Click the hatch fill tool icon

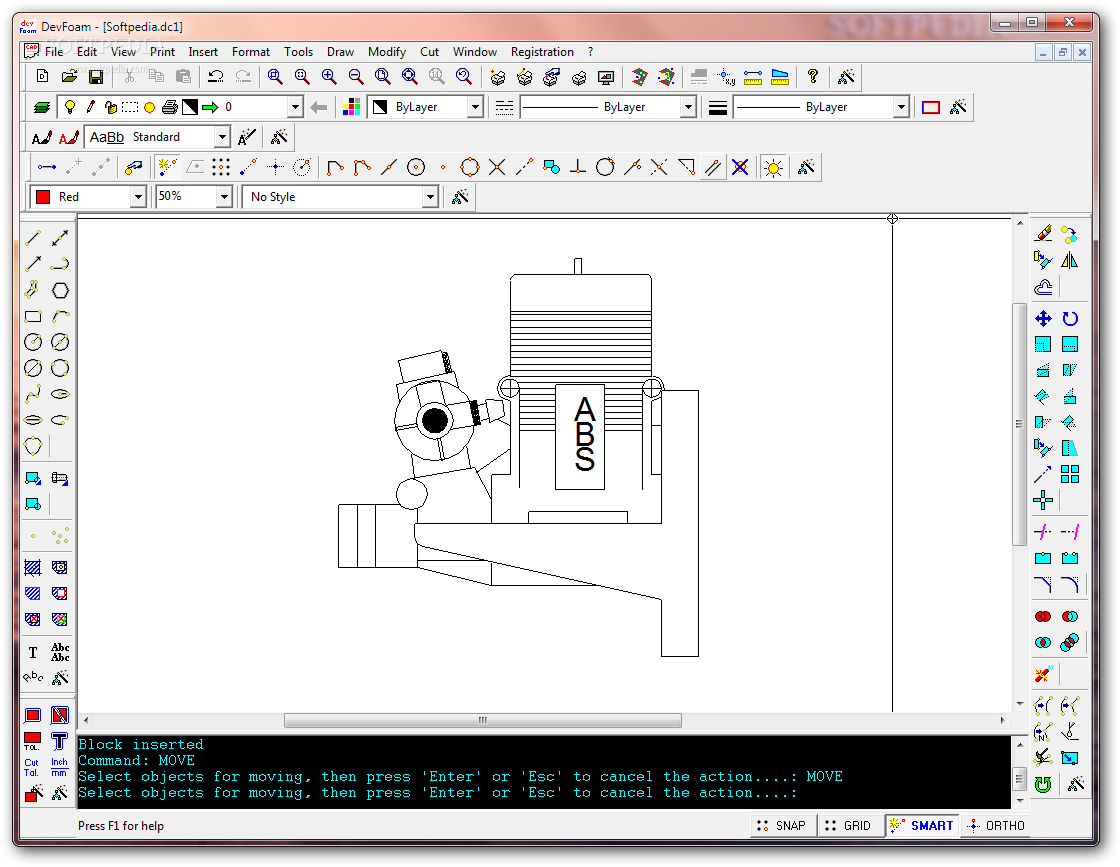point(33,568)
